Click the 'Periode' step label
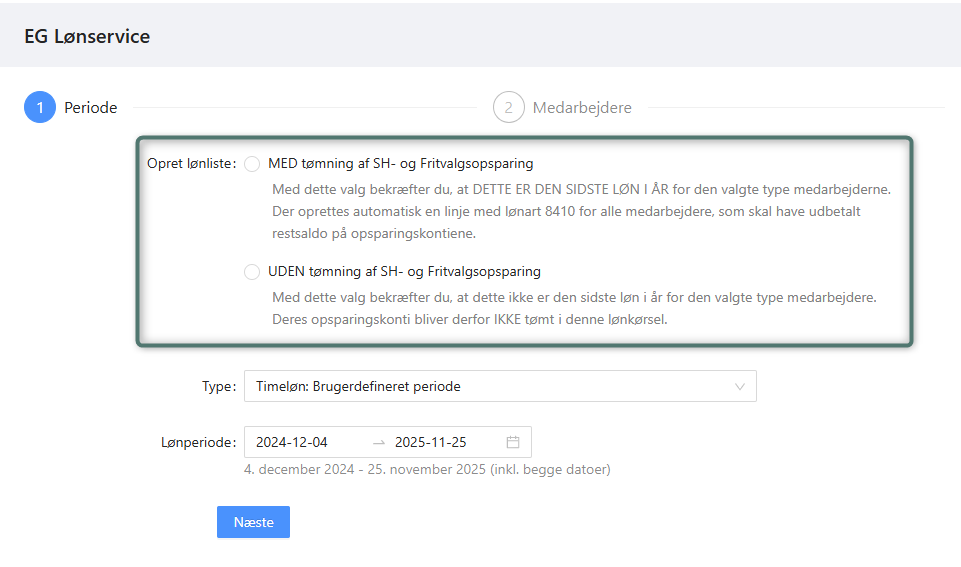This screenshot has height=567, width=961. (x=90, y=107)
